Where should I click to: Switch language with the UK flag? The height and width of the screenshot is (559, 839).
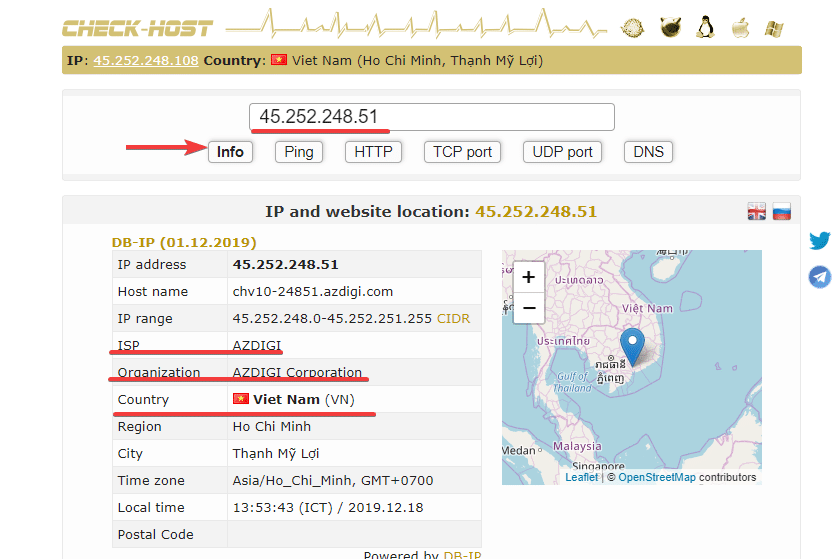pyautogui.click(x=757, y=211)
